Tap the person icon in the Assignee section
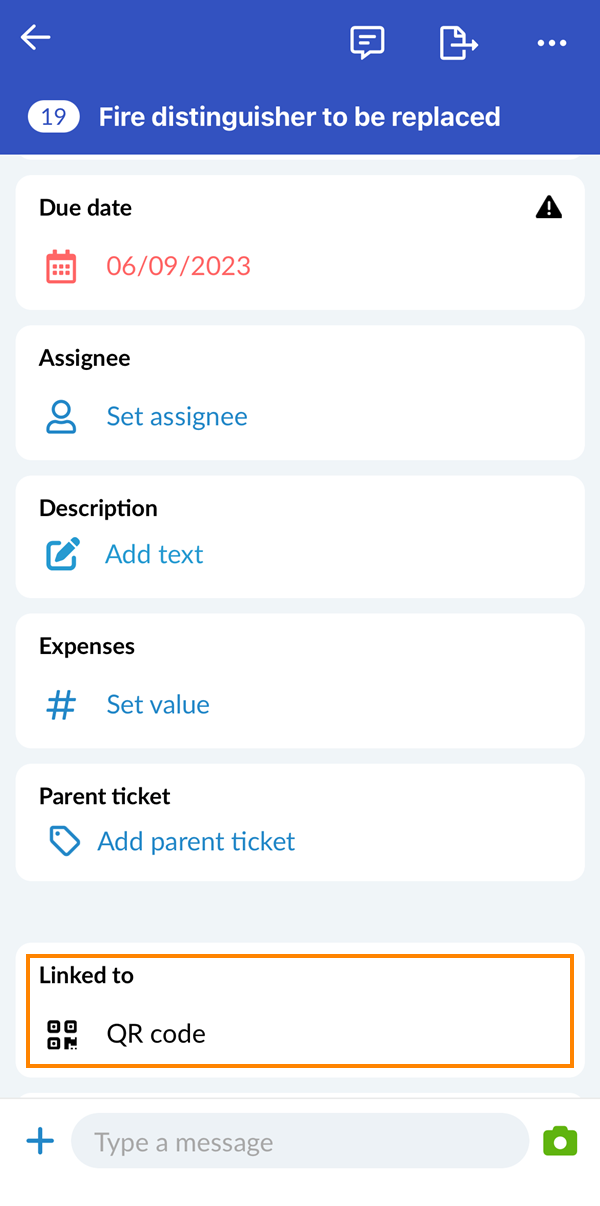 [x=60, y=416]
